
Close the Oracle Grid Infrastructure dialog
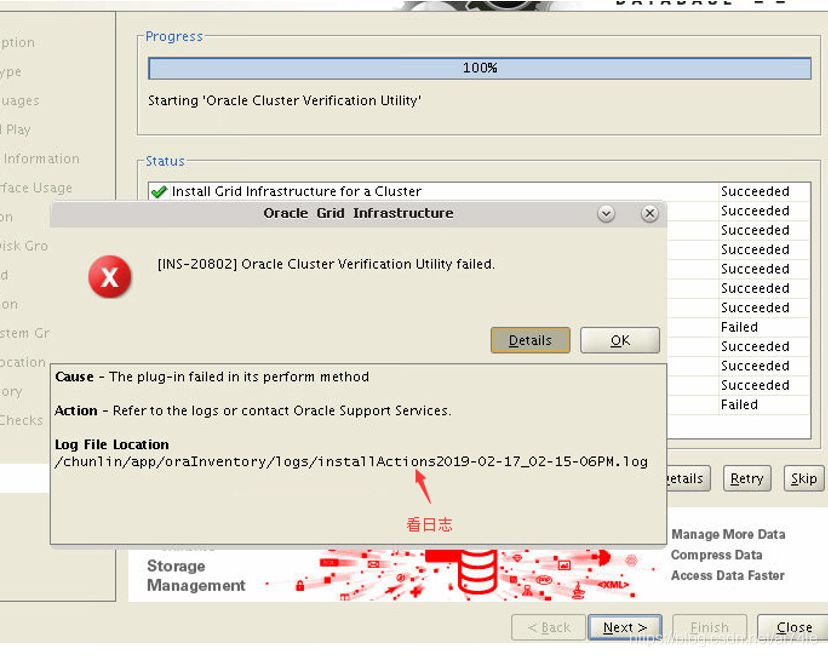coord(650,213)
